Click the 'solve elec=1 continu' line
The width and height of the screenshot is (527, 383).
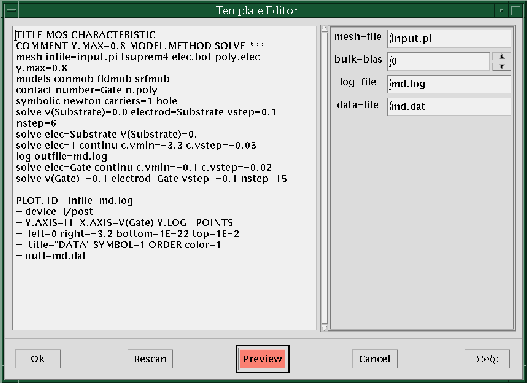136,145
